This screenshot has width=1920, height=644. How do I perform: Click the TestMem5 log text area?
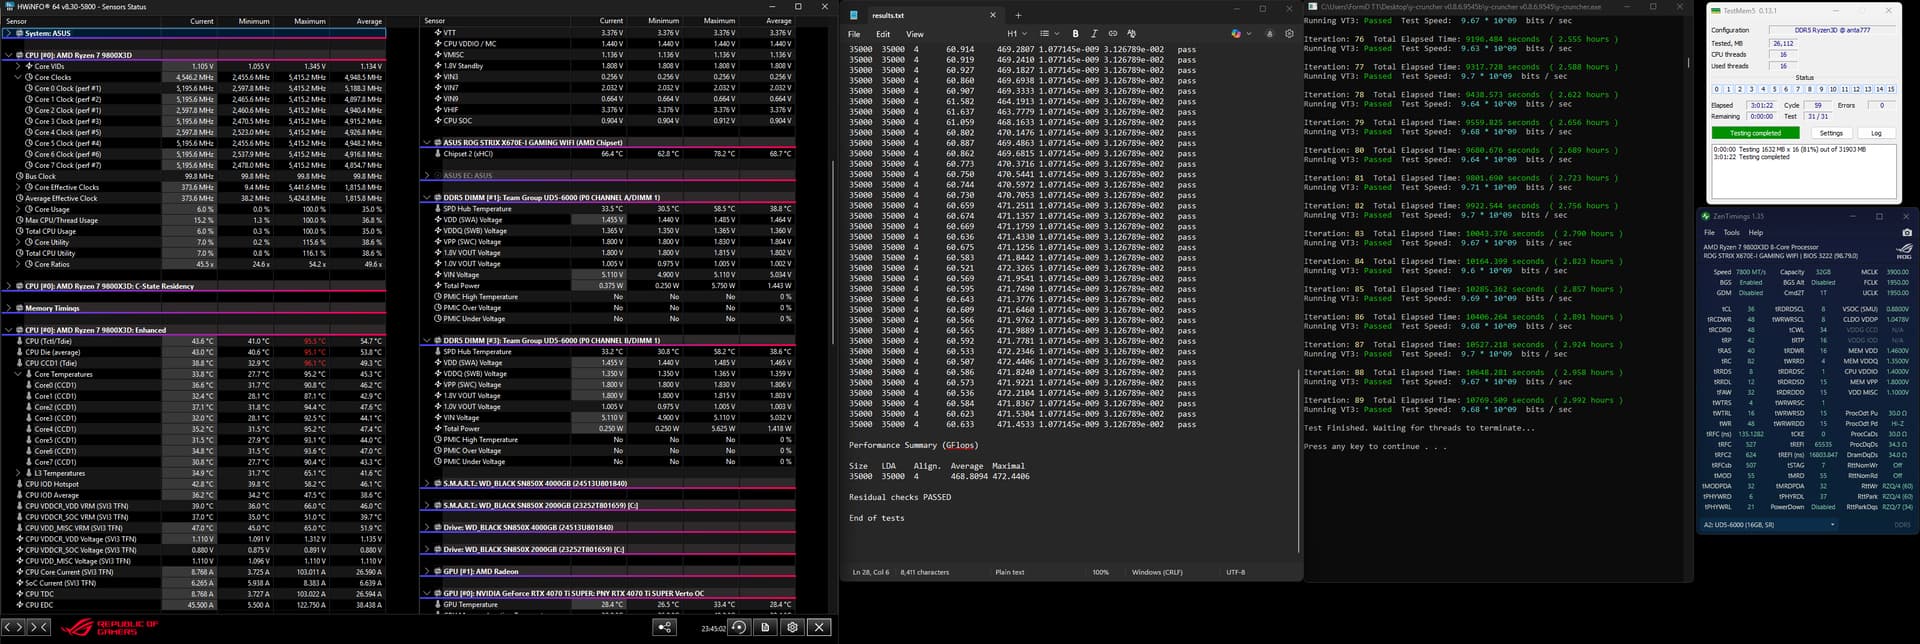tap(1804, 172)
